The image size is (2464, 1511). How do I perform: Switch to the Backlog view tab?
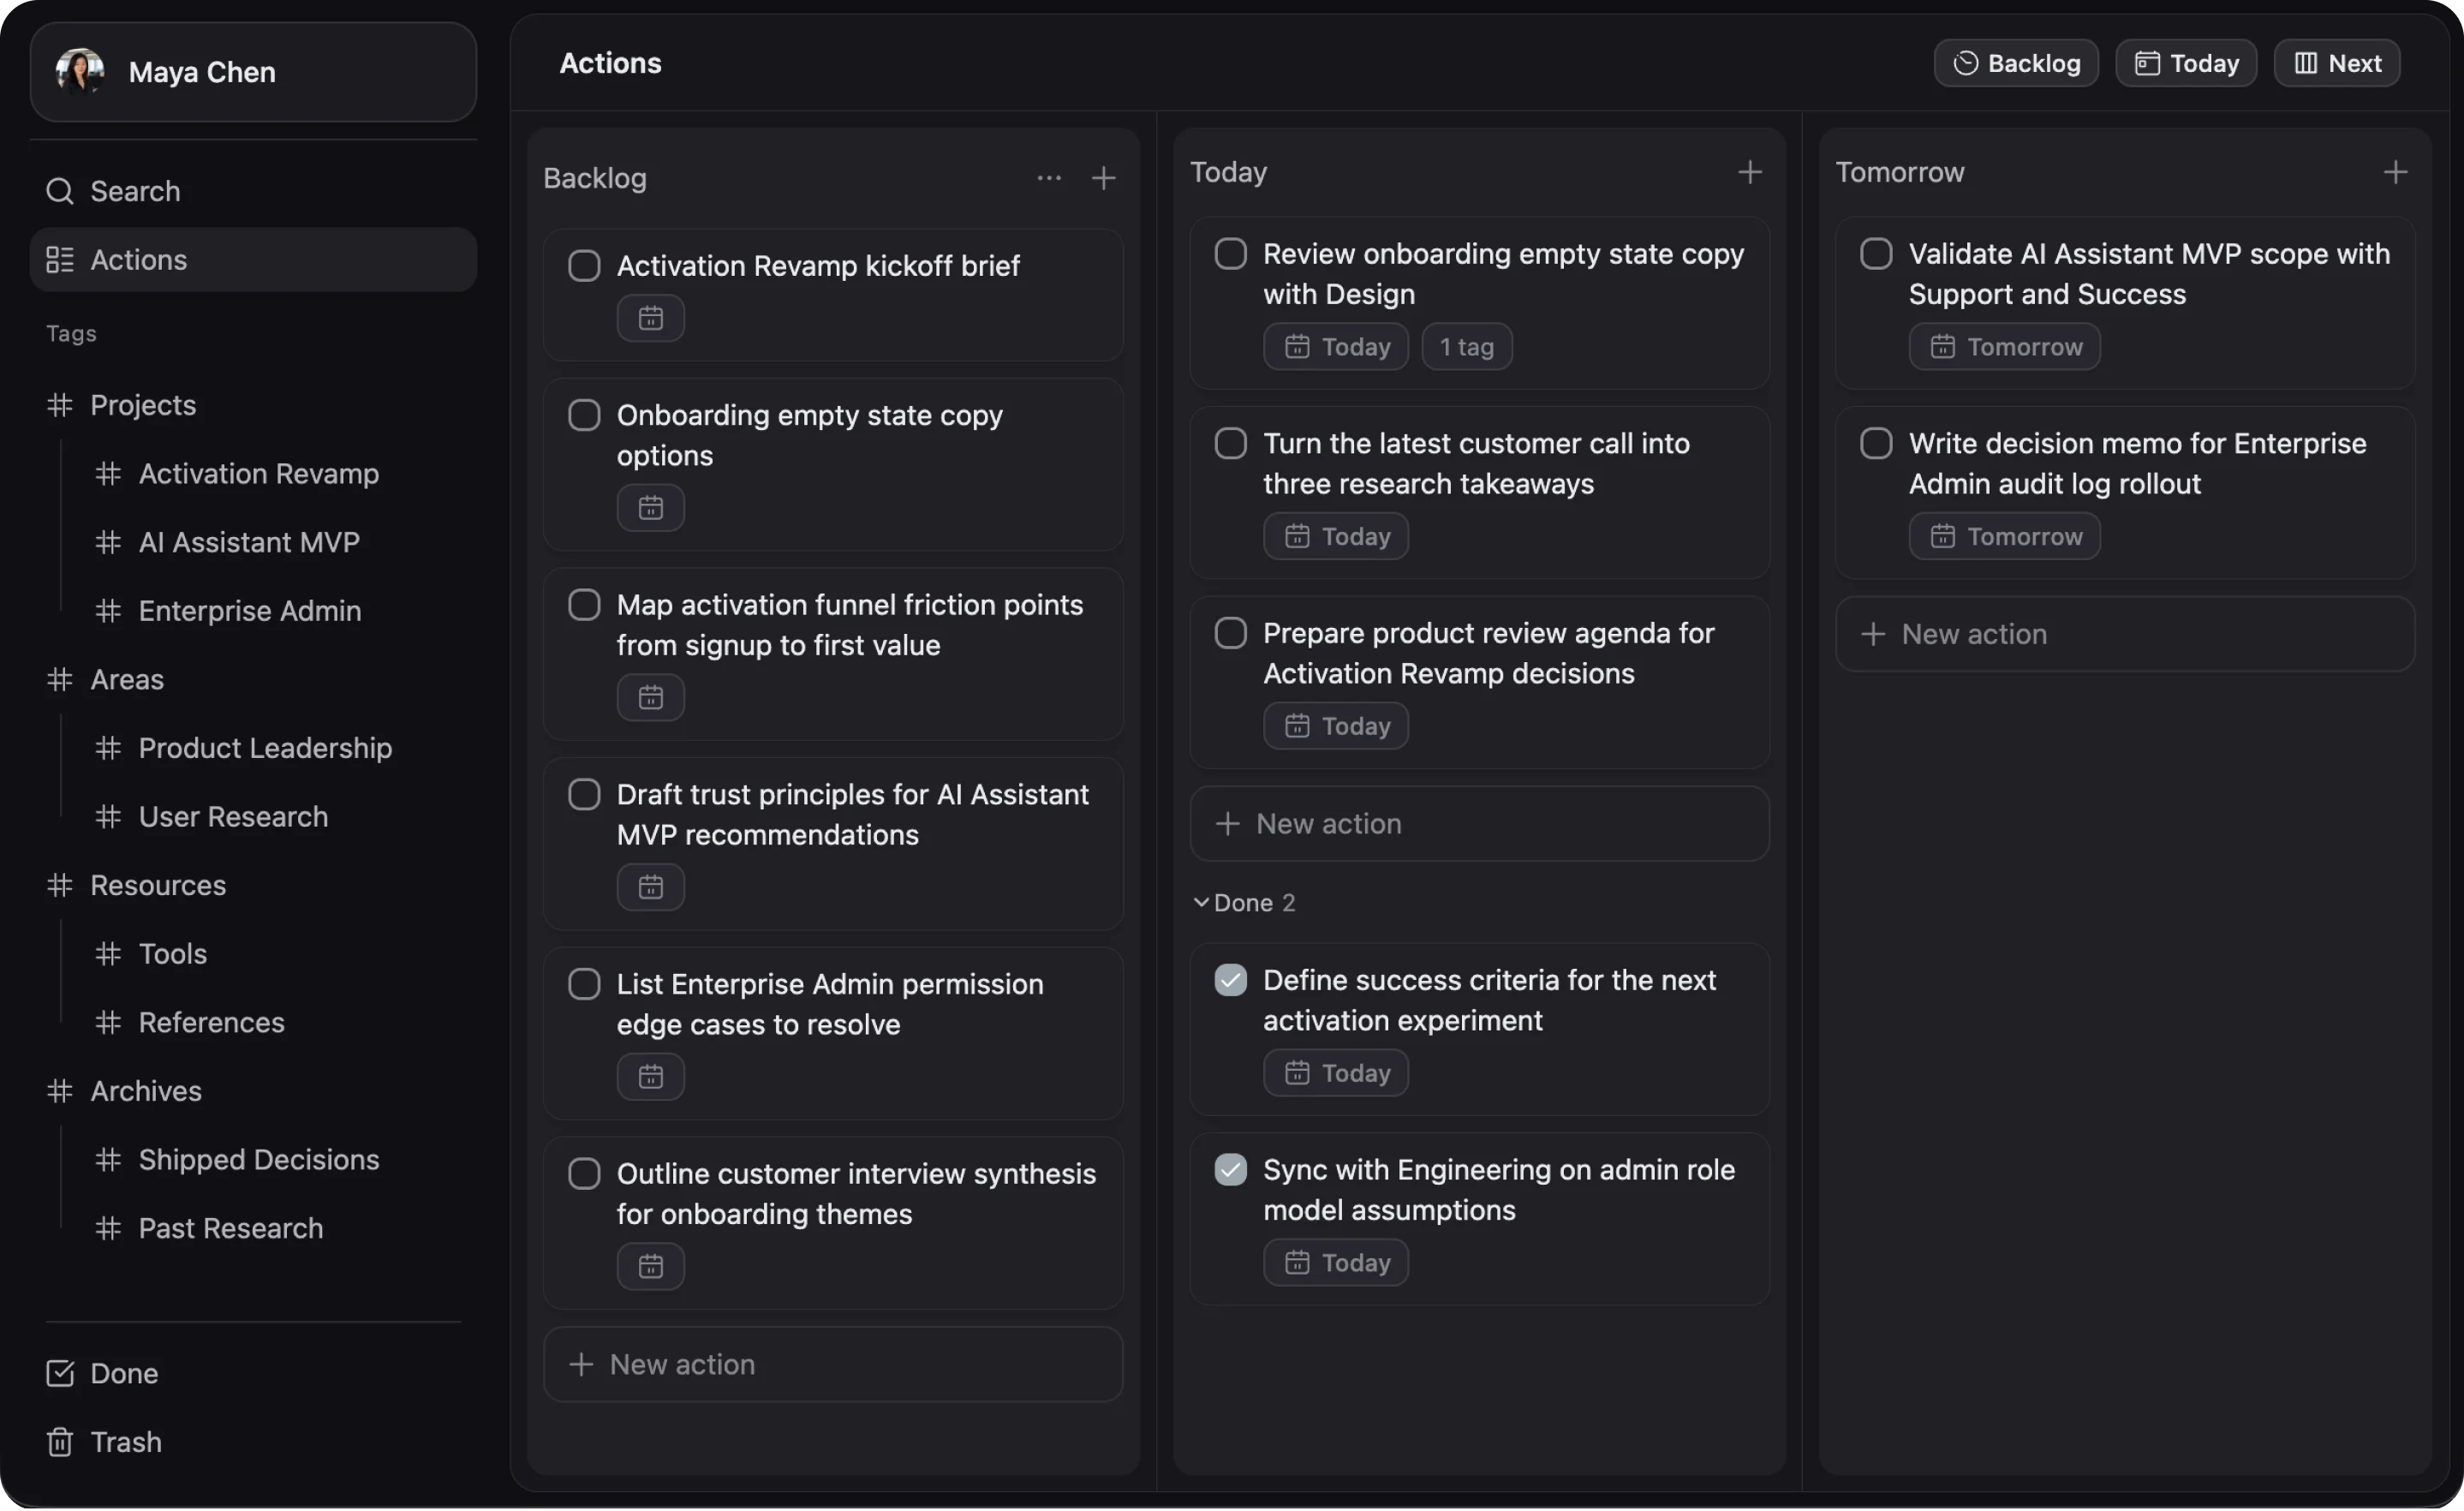tap(2016, 63)
